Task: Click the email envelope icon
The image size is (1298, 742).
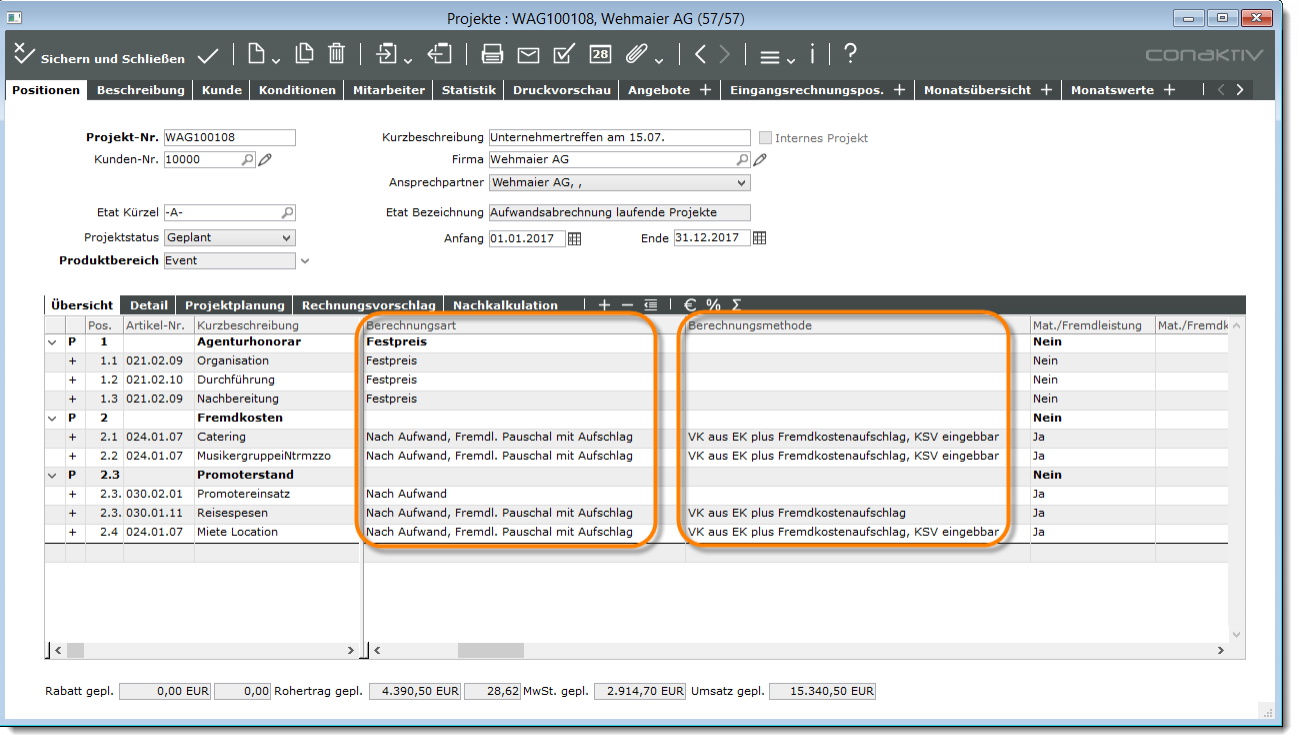Action: pos(528,54)
